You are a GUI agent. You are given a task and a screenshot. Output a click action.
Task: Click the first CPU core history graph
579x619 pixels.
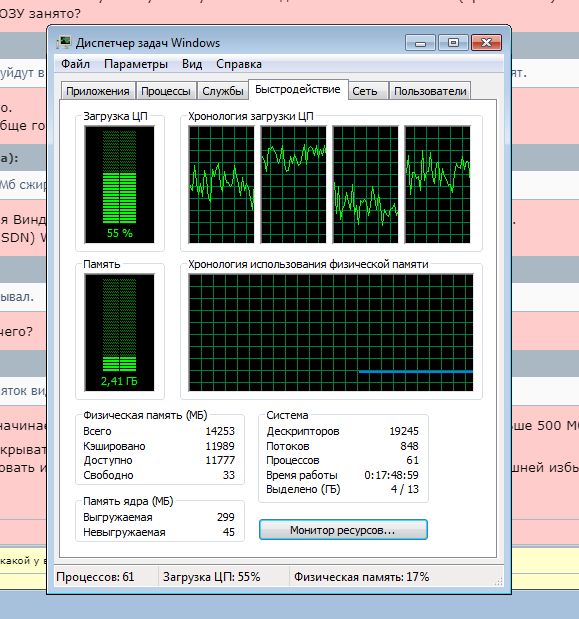click(221, 184)
